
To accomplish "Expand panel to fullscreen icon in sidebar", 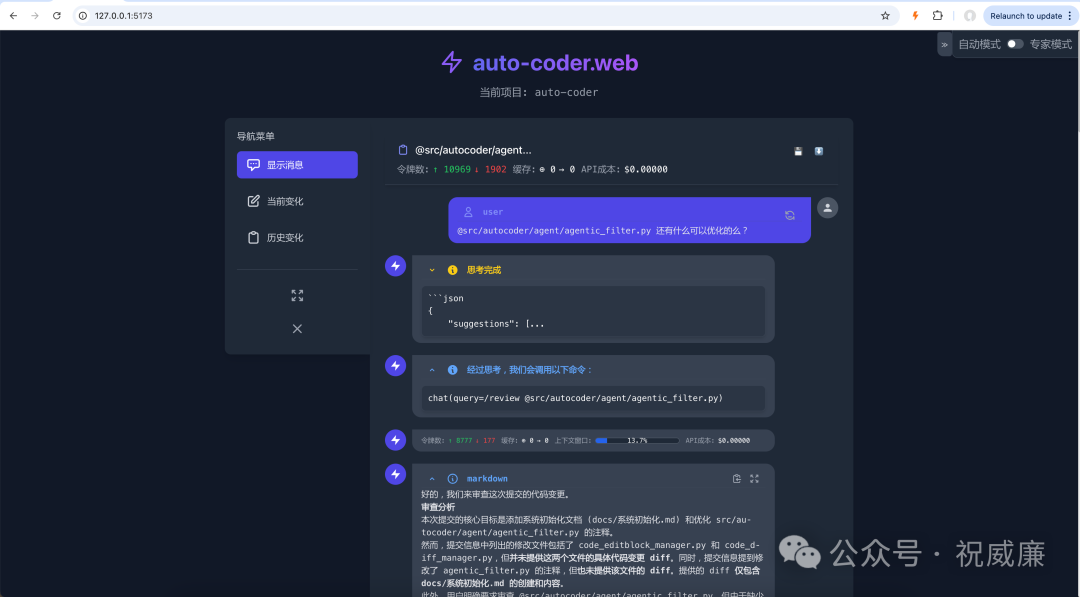I will tap(297, 295).
